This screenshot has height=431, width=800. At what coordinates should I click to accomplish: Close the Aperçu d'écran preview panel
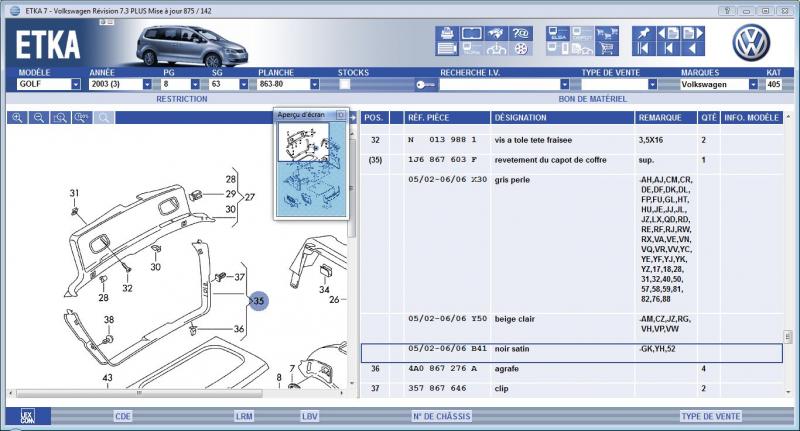tap(341, 115)
